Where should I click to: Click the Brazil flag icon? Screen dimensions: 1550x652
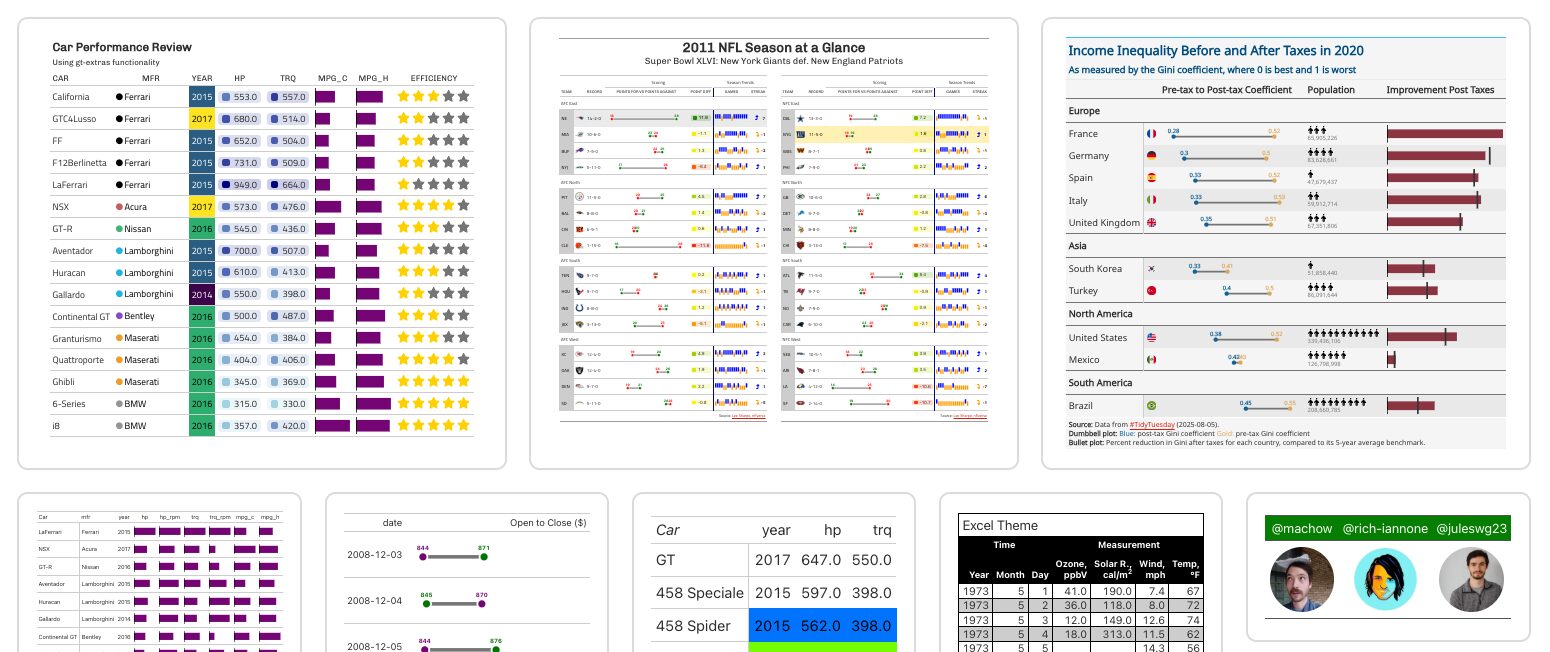point(1151,405)
